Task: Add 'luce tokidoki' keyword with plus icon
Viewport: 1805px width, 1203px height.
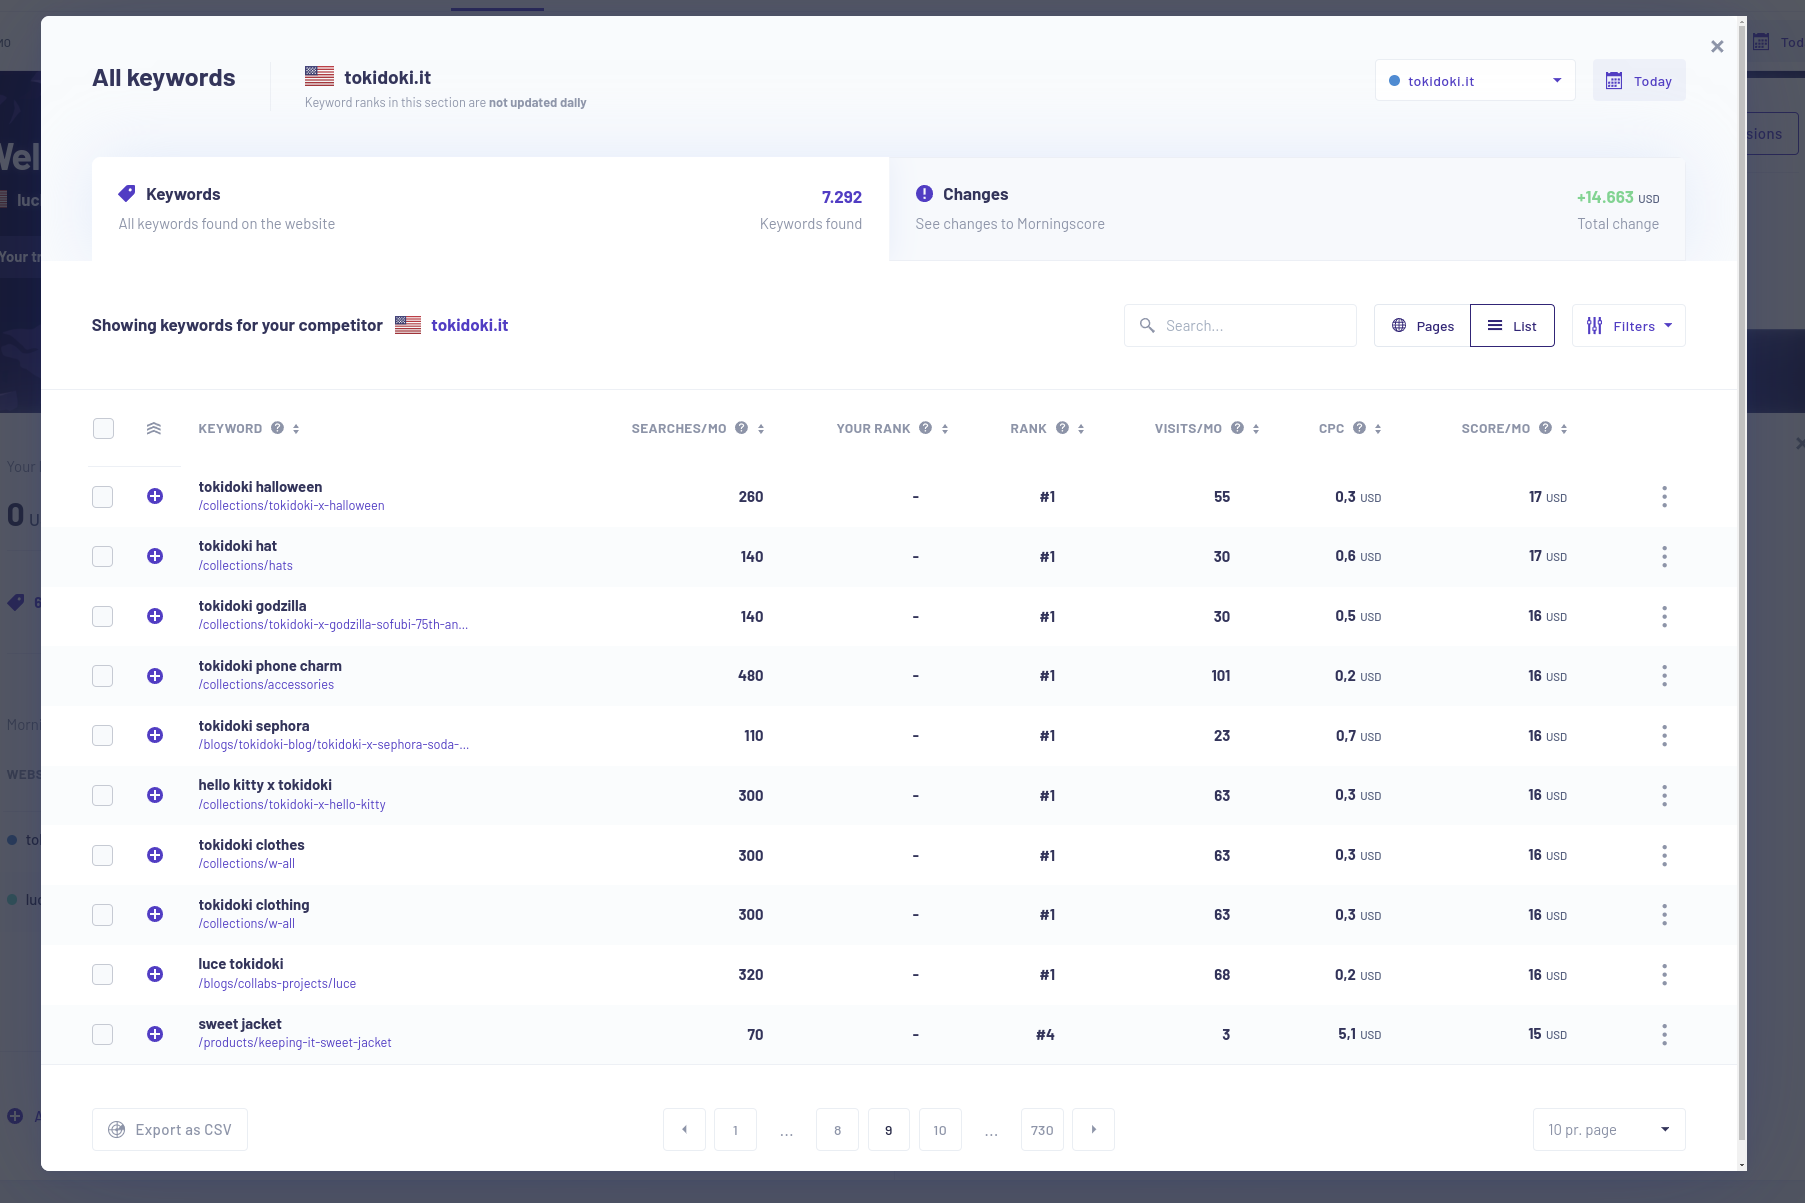Action: (155, 974)
